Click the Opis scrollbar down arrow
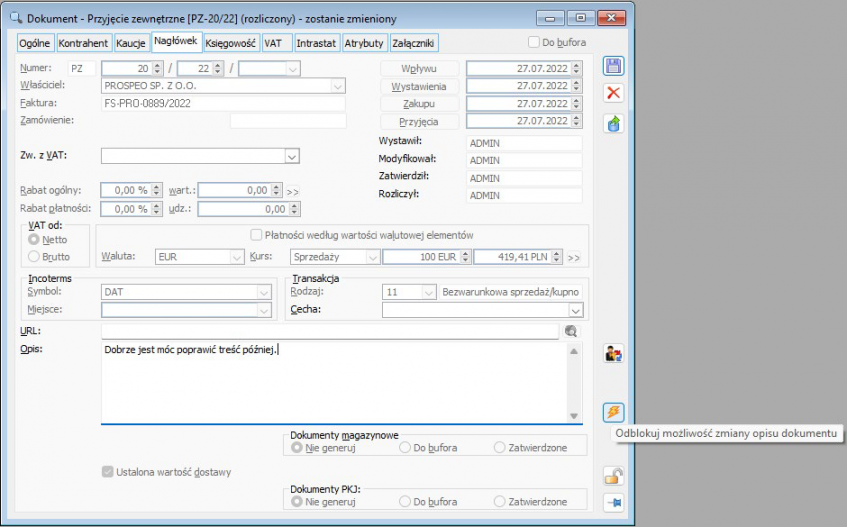The height and width of the screenshot is (527, 847). [574, 416]
